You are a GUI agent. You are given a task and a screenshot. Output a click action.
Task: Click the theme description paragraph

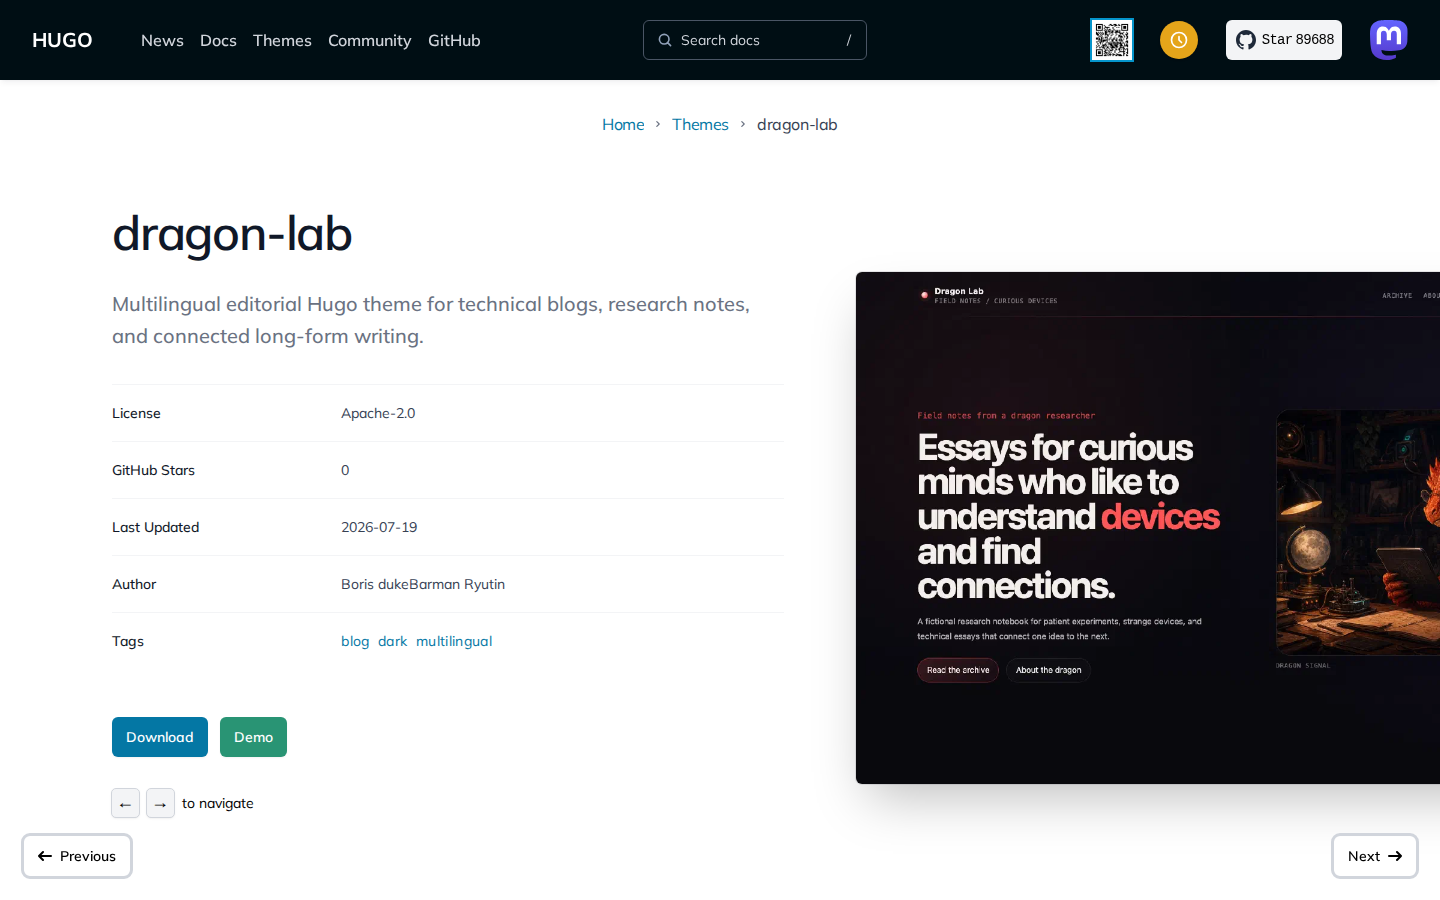tap(431, 320)
